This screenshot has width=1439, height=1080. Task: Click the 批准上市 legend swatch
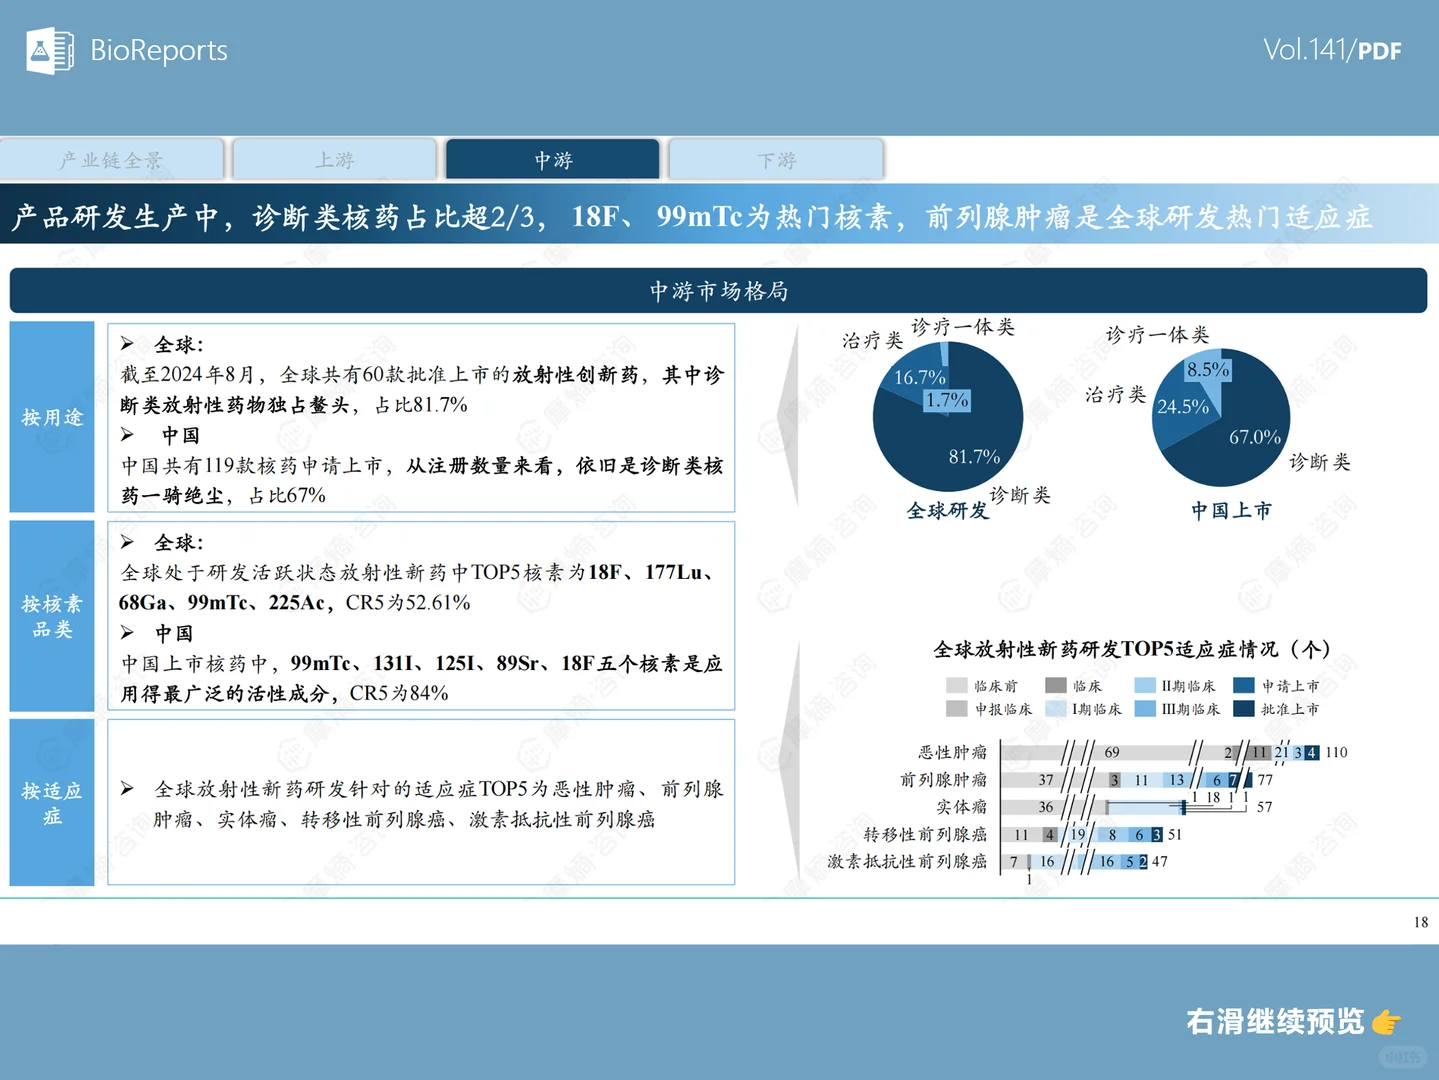[1244, 709]
